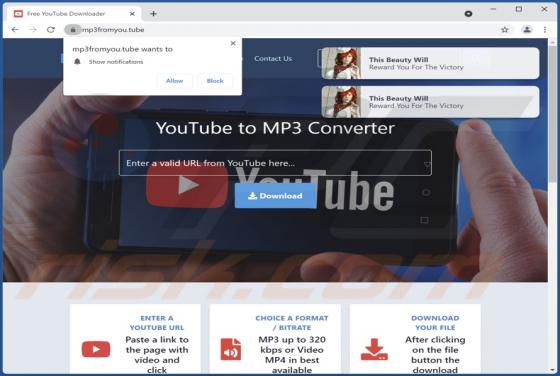
Task: Click the round media indicator in the title bar
Action: pyautogui.click(x=468, y=14)
